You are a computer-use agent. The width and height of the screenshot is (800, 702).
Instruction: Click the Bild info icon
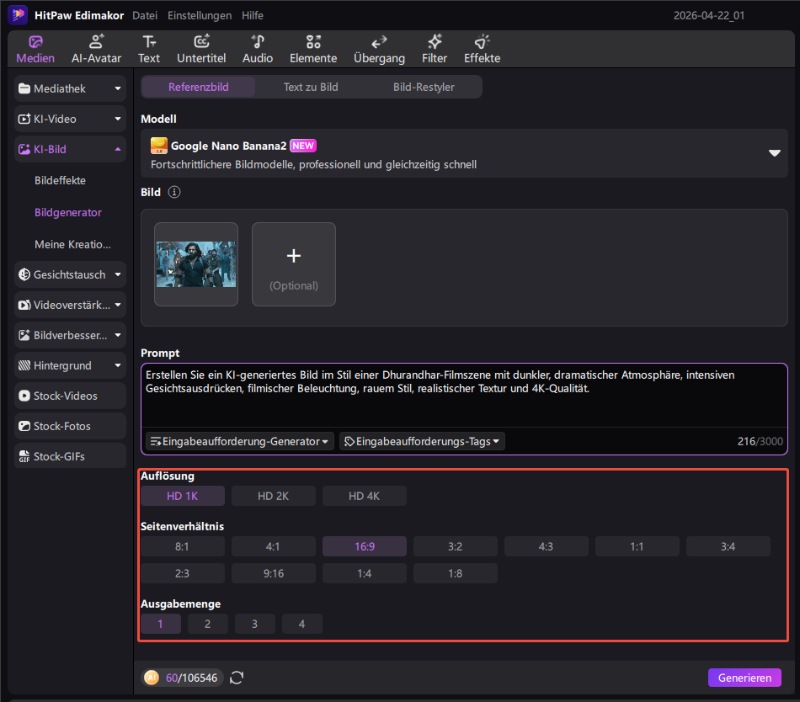tap(174, 192)
